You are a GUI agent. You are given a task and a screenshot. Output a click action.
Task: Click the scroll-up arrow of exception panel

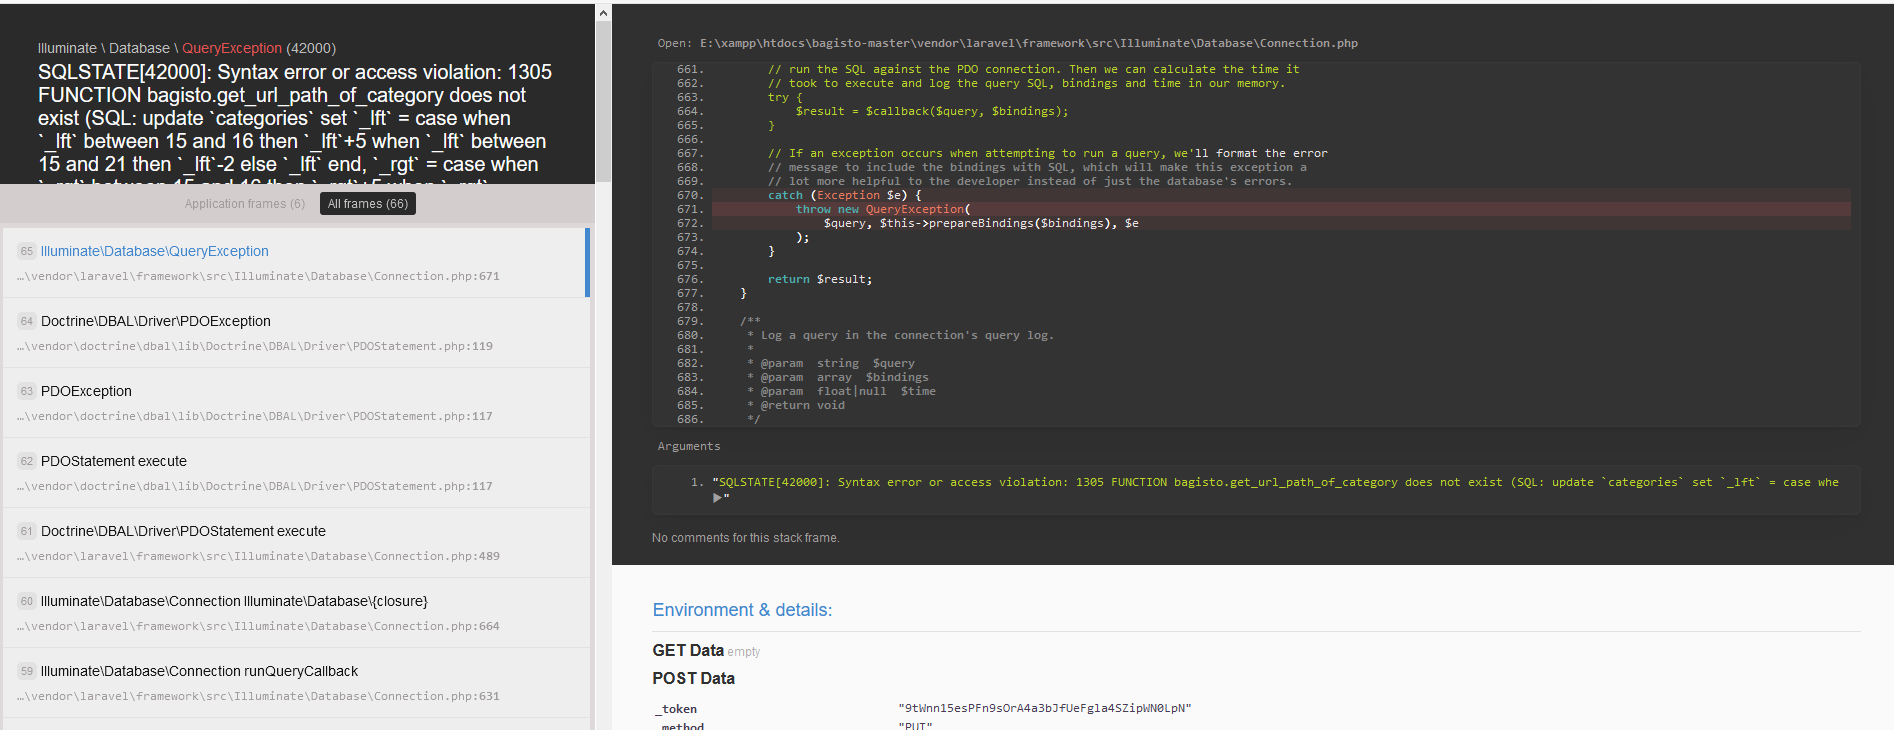603,13
